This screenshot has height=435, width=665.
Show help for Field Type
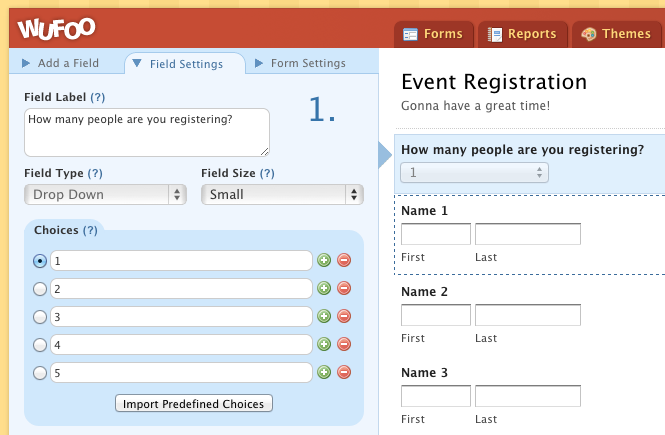point(95,173)
